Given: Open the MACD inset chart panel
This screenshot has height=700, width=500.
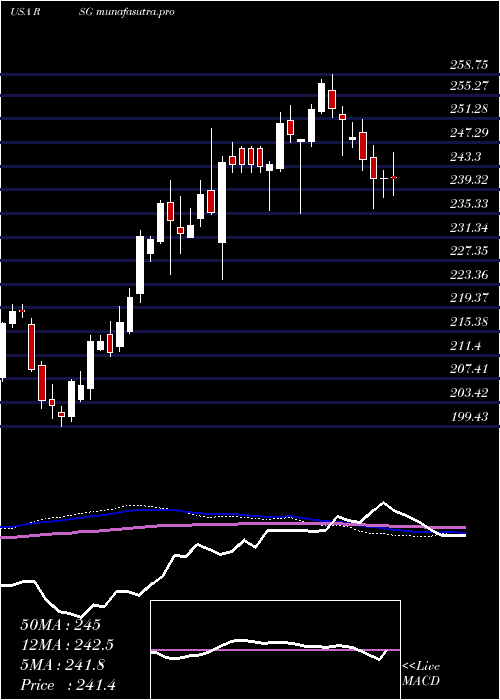Looking at the screenshot, I should click(275, 650).
